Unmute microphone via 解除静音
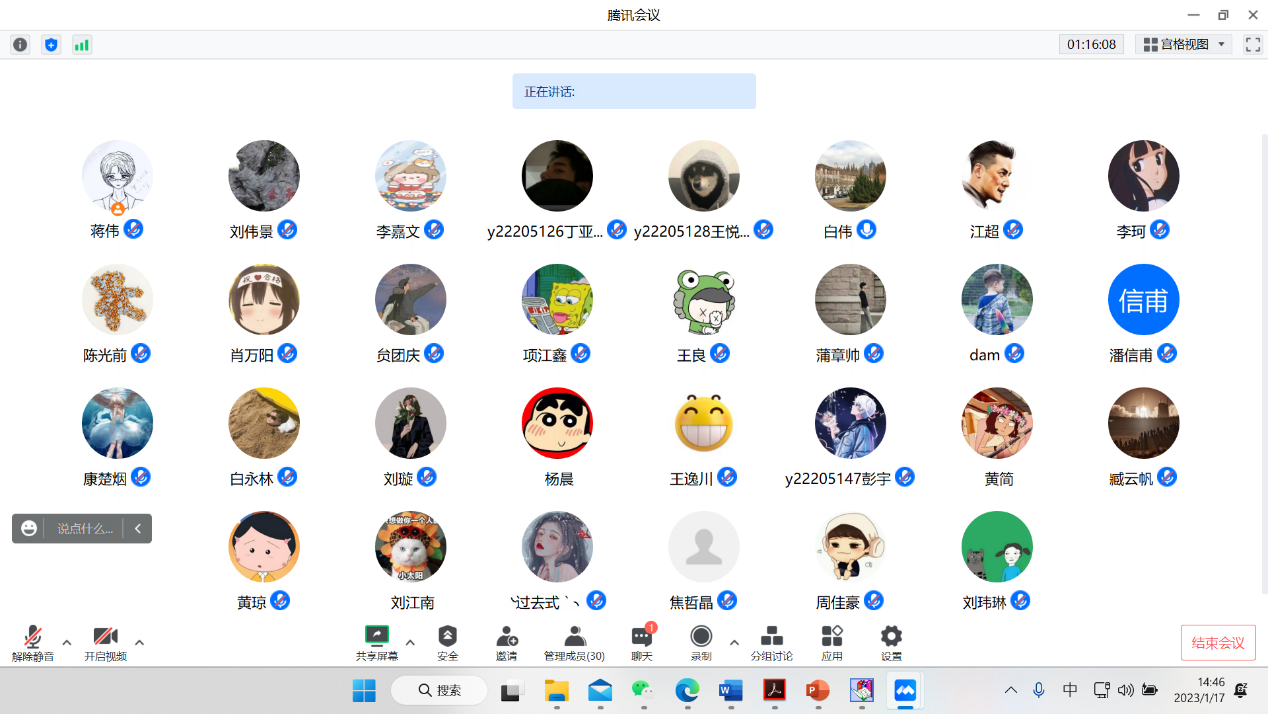Viewport: 1268px width, 714px height. pyautogui.click(x=33, y=642)
